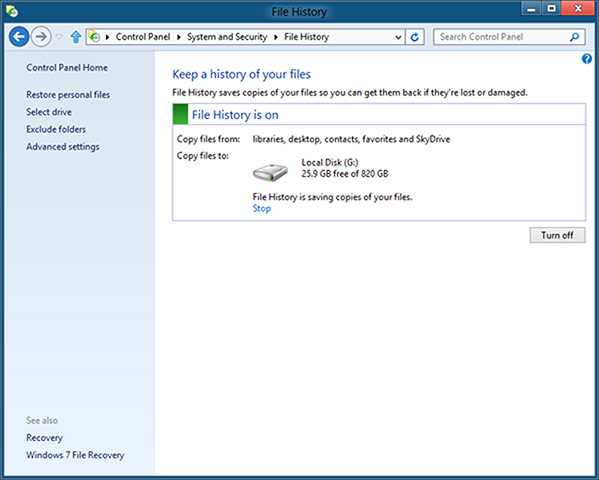Refresh the File History page
The height and width of the screenshot is (480, 599).
[x=414, y=37]
